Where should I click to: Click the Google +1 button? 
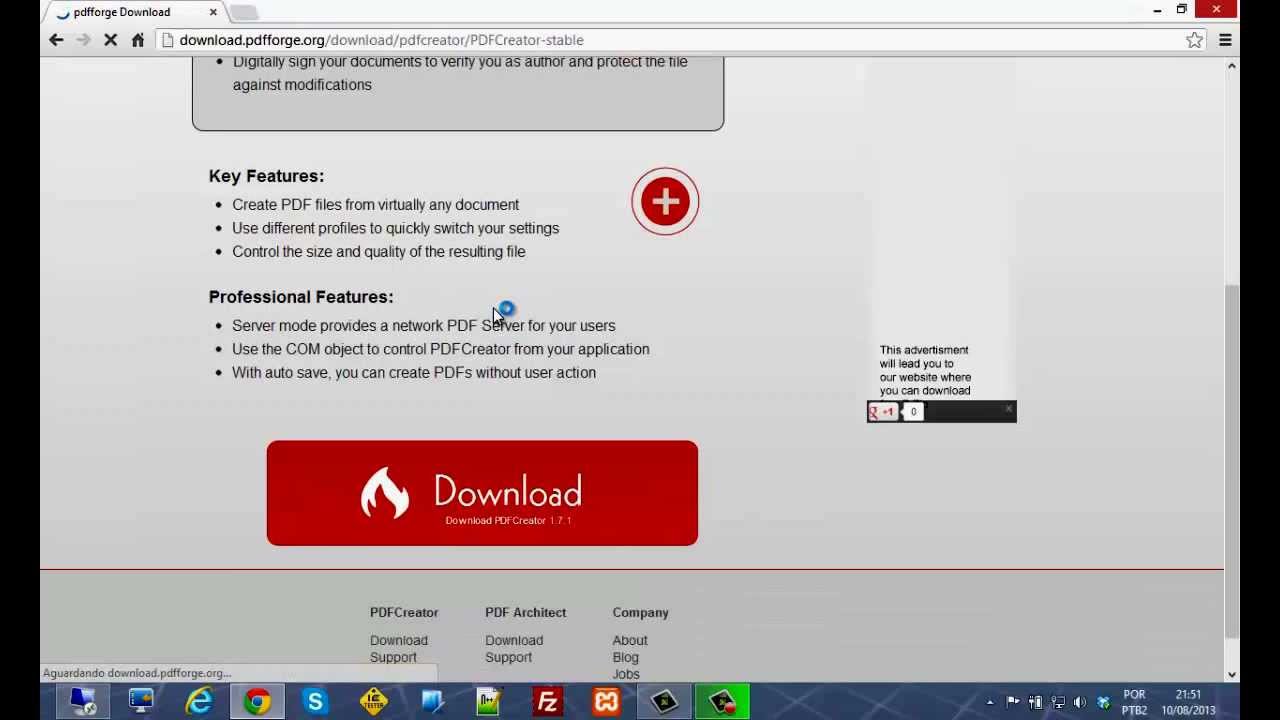(882, 412)
